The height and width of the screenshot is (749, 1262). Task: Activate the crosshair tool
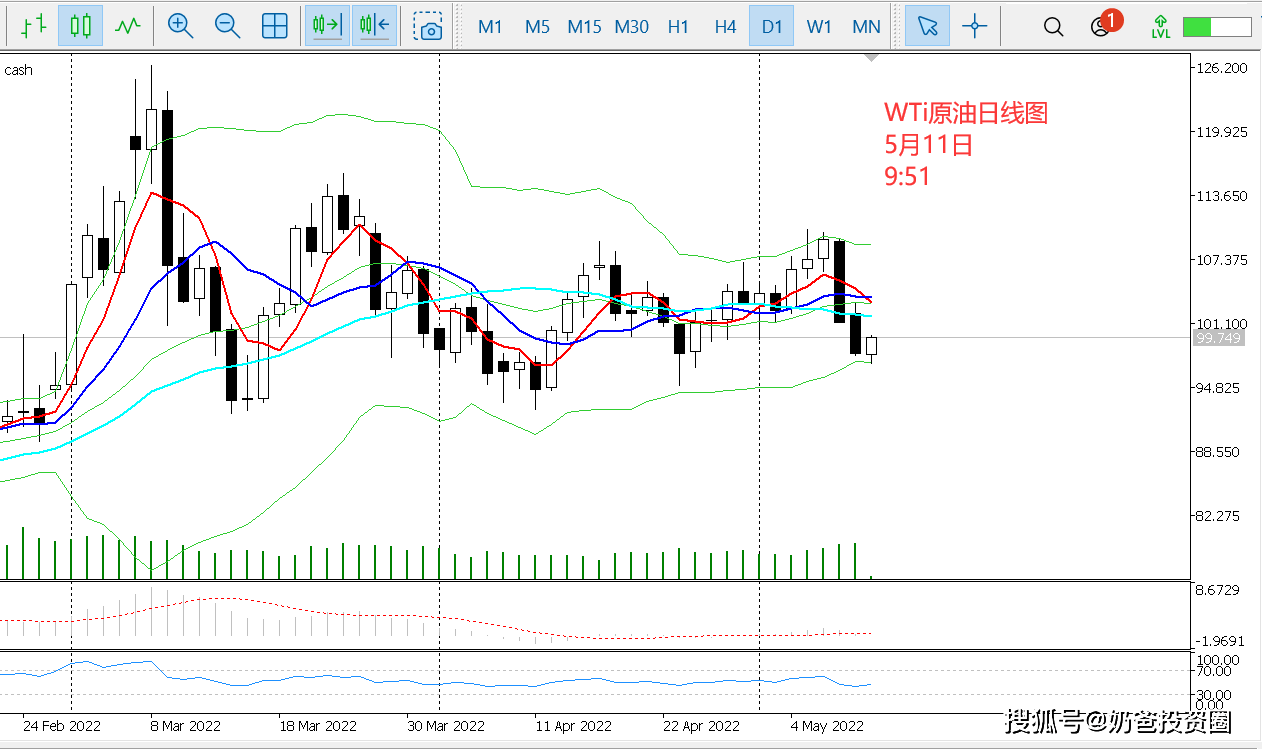(975, 26)
